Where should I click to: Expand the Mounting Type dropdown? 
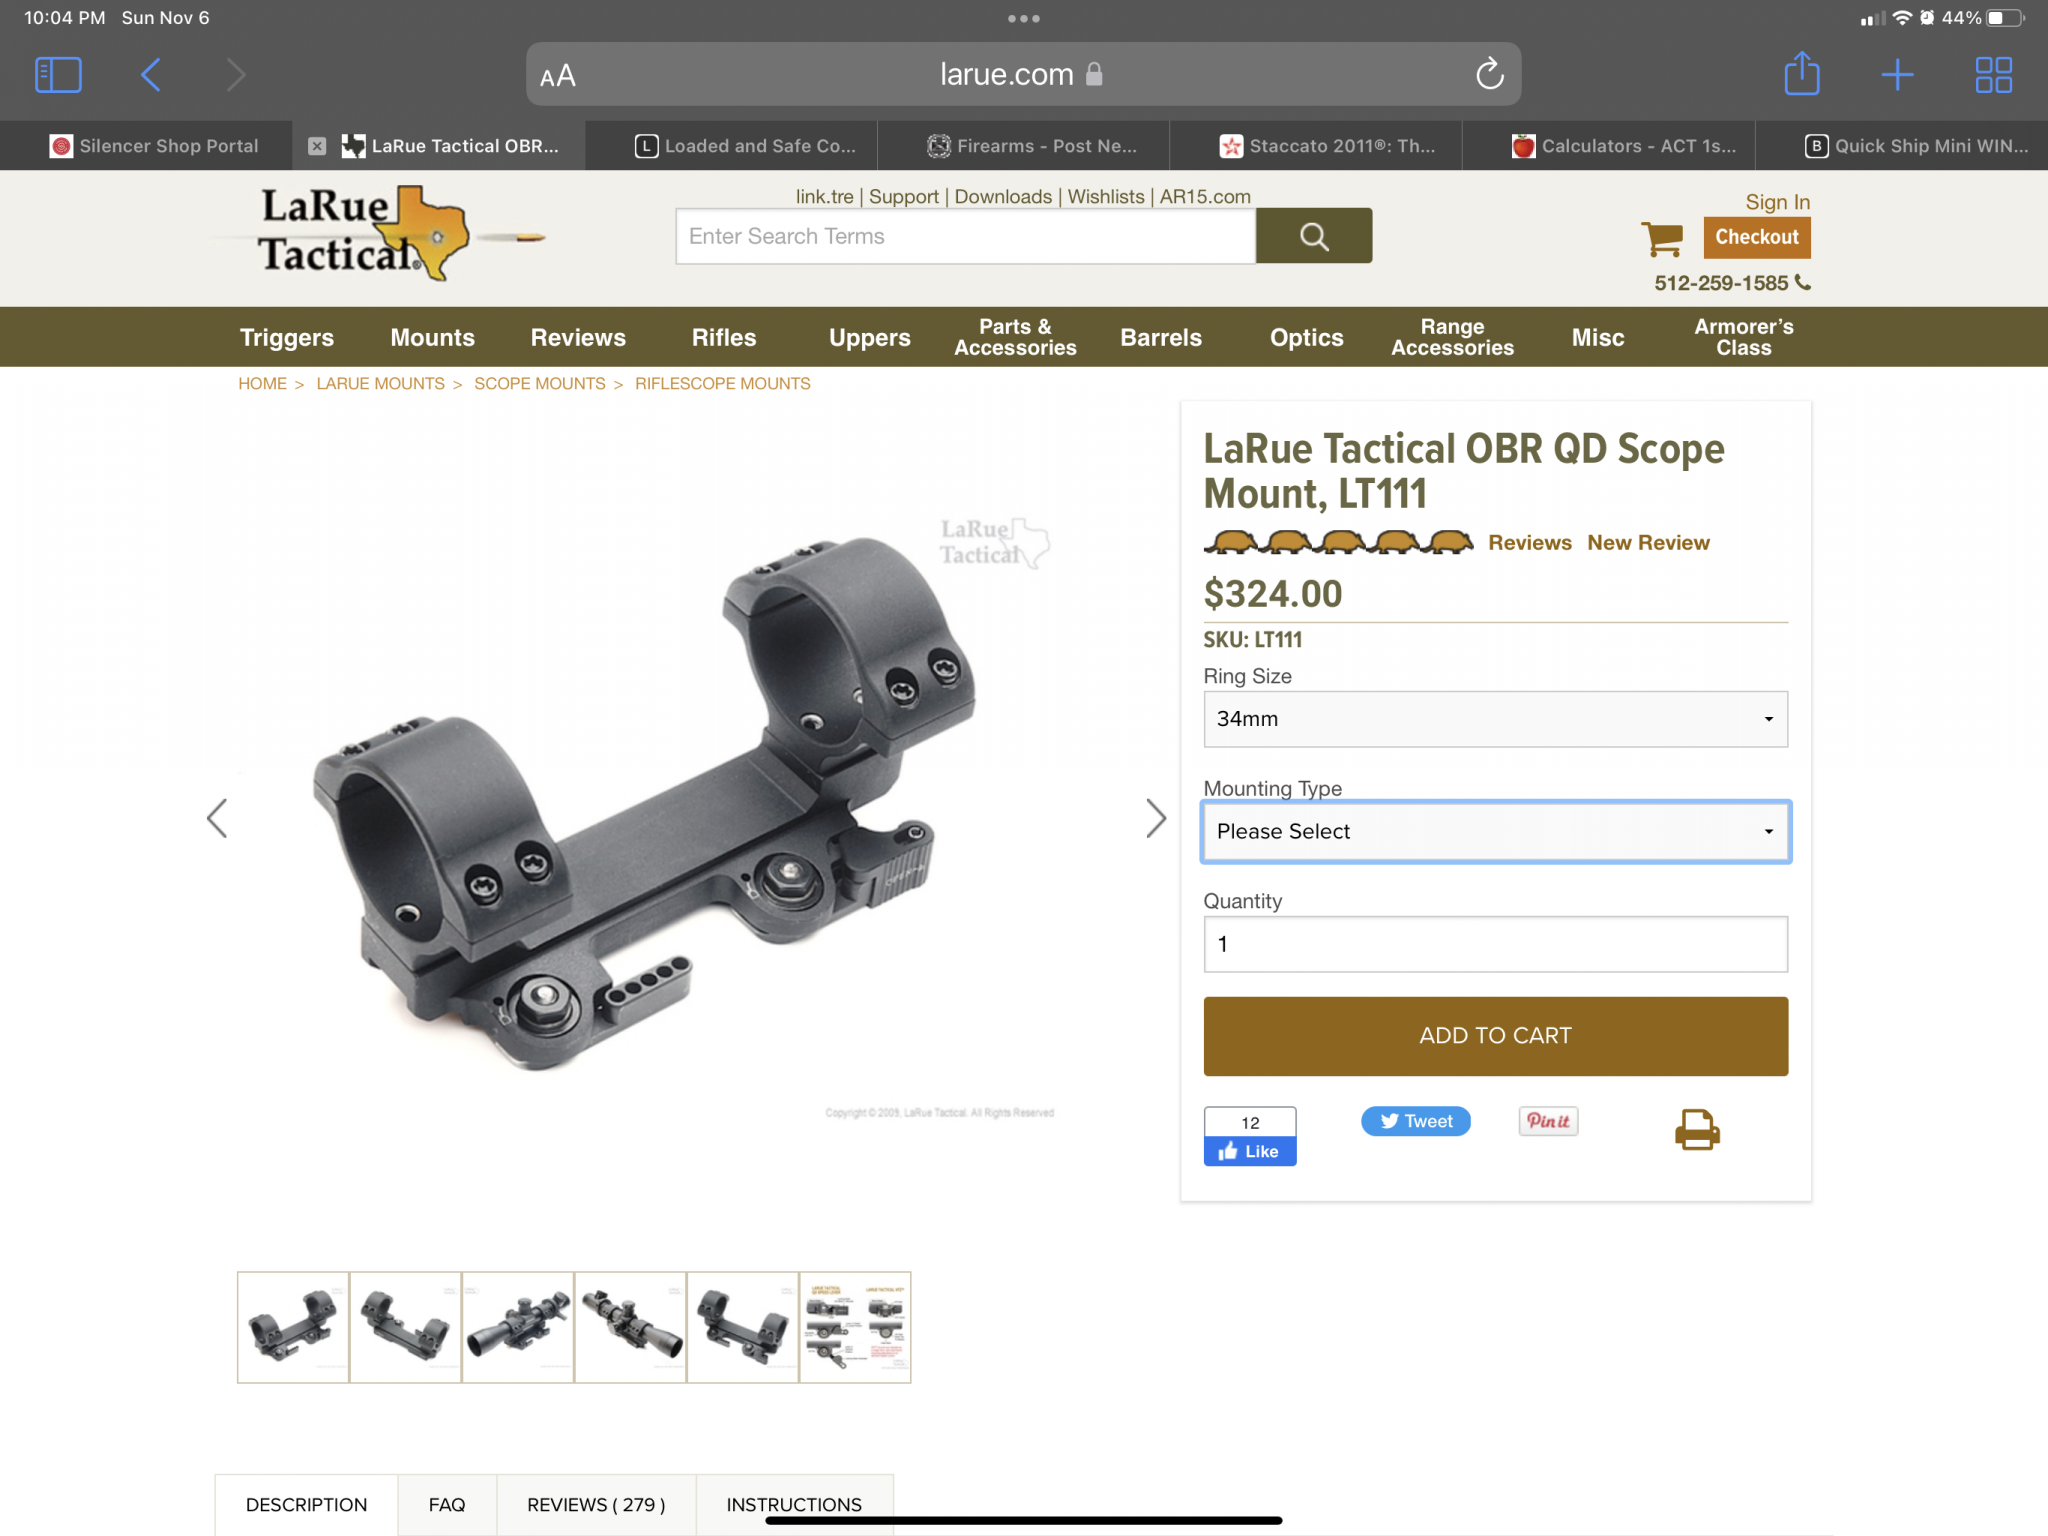pyautogui.click(x=1495, y=832)
